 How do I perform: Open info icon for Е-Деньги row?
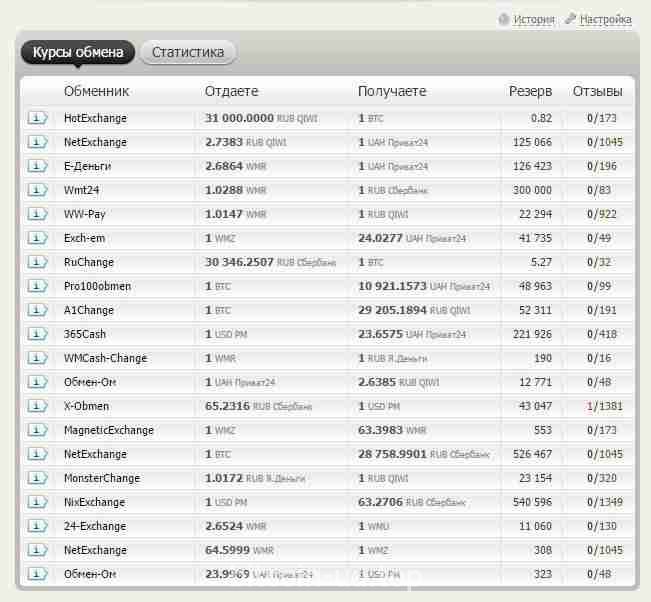point(37,166)
